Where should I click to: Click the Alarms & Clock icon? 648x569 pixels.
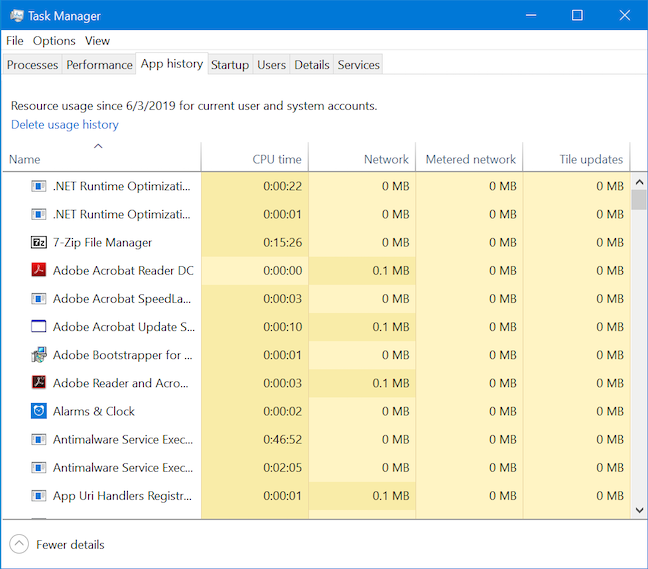click(x=38, y=411)
